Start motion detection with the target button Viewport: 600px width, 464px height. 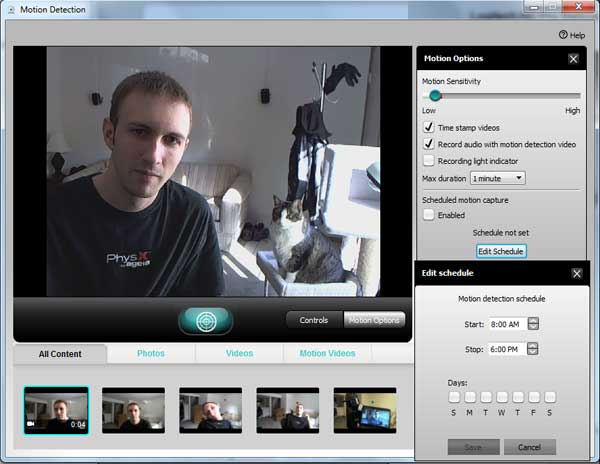coord(206,321)
